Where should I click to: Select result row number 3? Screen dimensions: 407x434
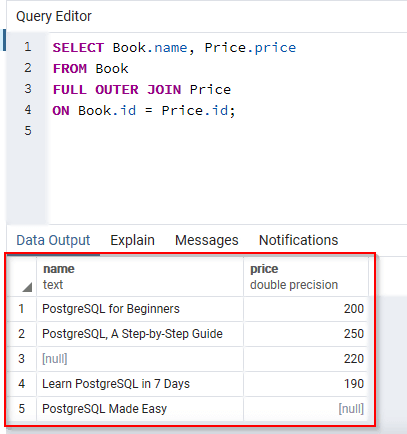tap(22, 359)
